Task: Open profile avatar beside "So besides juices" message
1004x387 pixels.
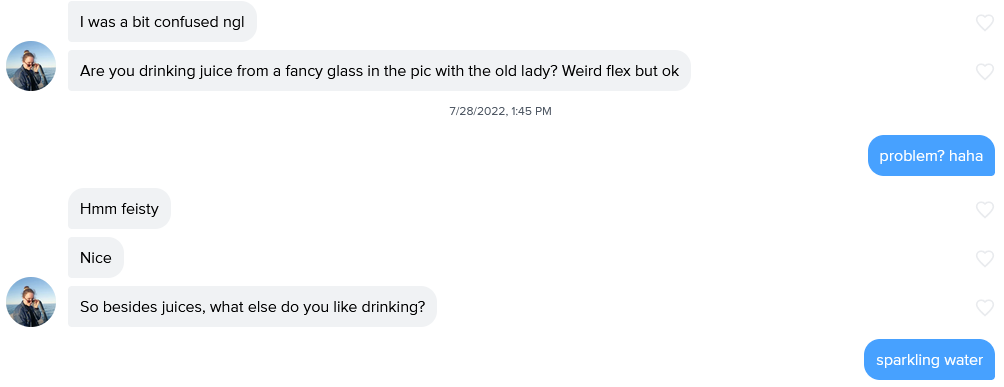Action: pos(31,302)
